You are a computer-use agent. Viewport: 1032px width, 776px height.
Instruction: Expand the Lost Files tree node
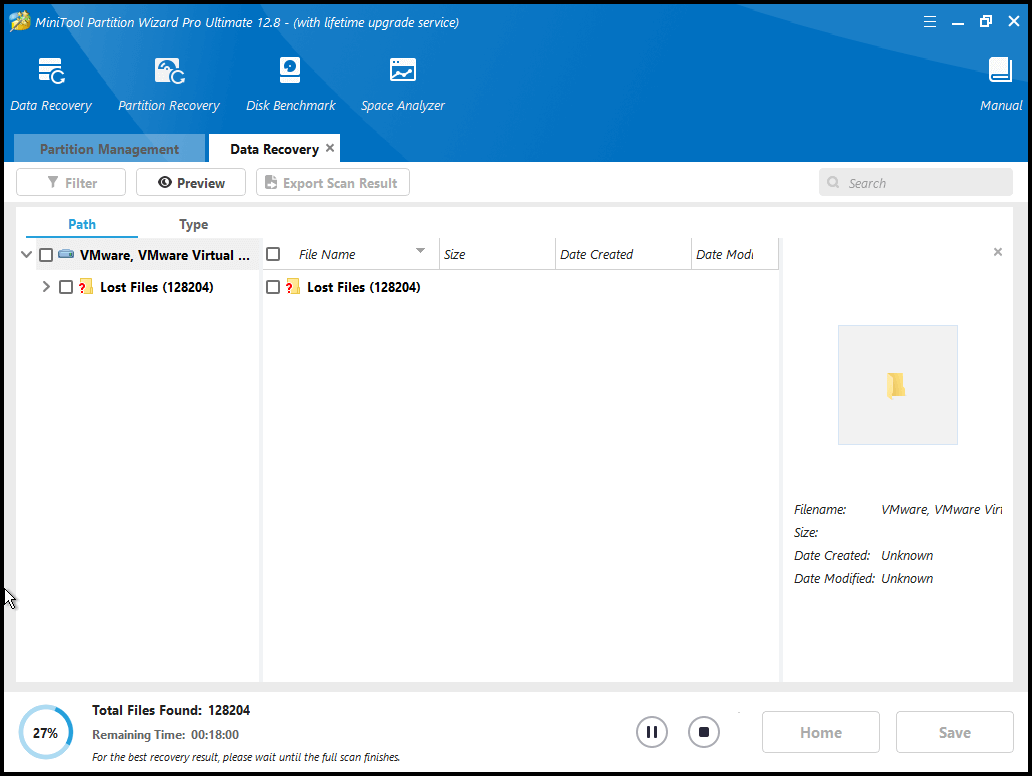46,286
